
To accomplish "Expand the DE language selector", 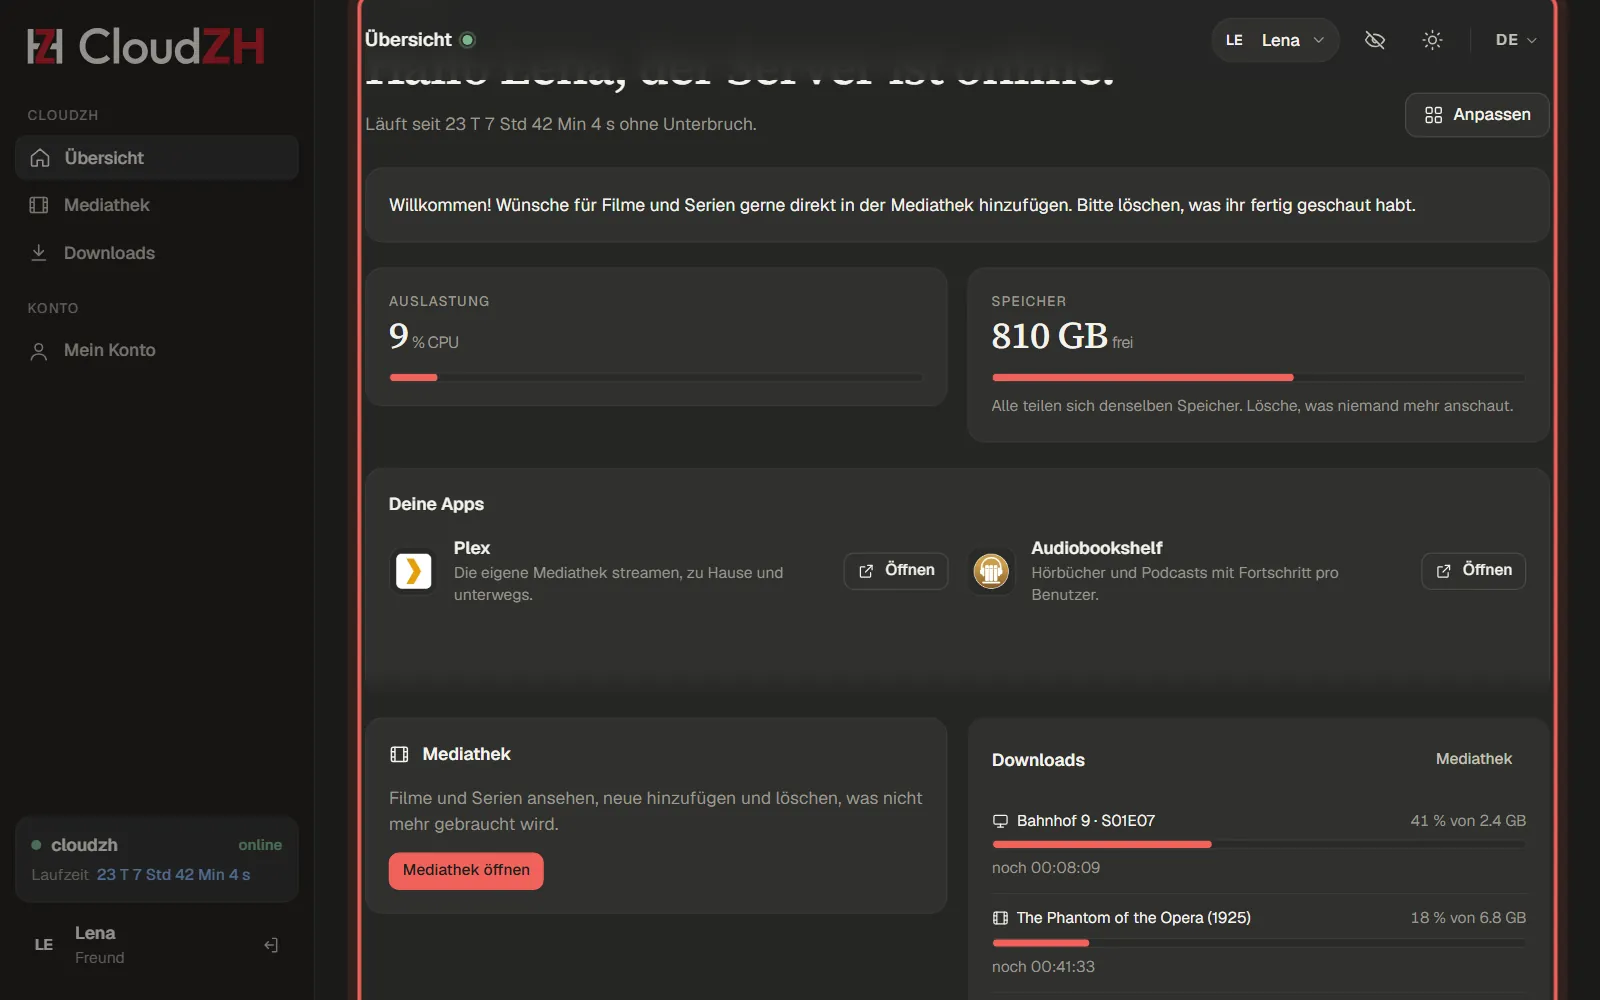I will pos(1516,40).
